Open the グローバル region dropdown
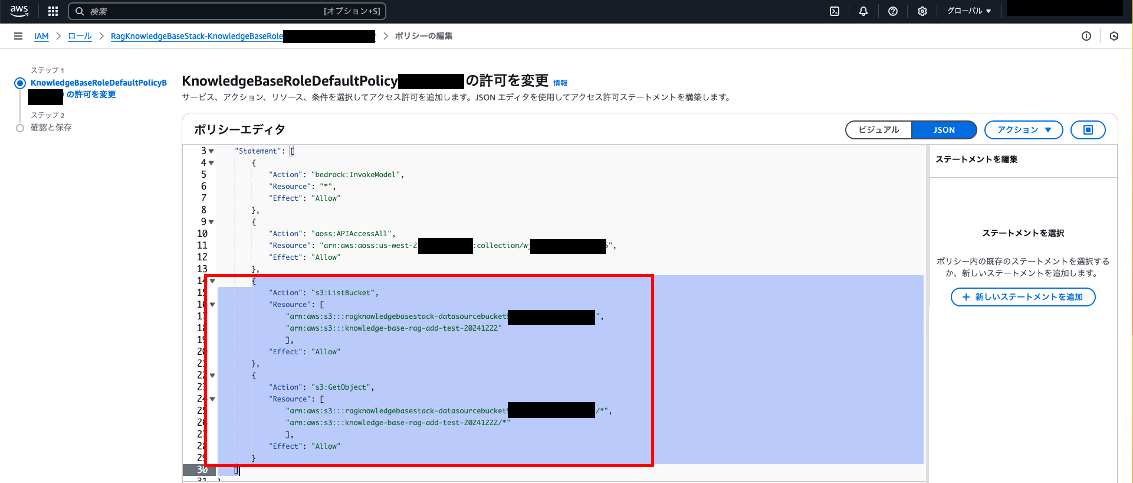 [969, 12]
